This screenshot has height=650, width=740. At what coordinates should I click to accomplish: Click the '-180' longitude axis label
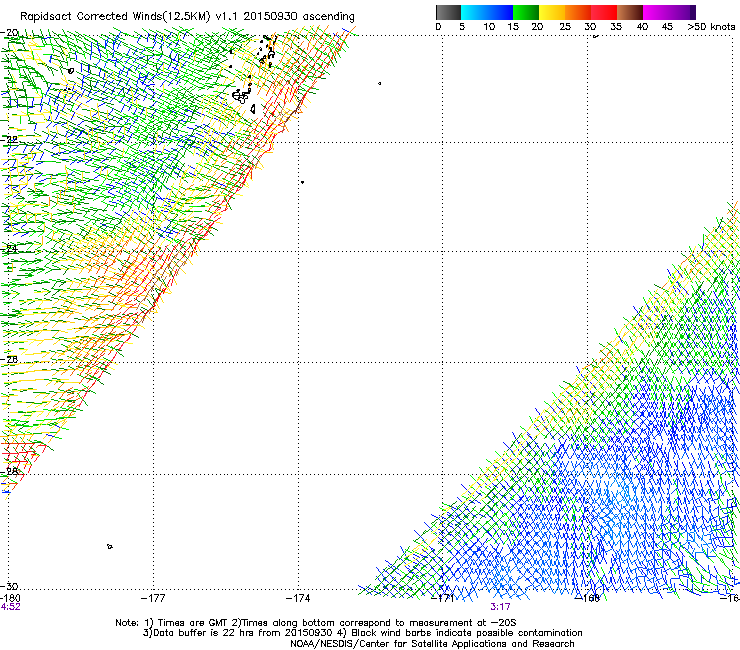point(10,598)
